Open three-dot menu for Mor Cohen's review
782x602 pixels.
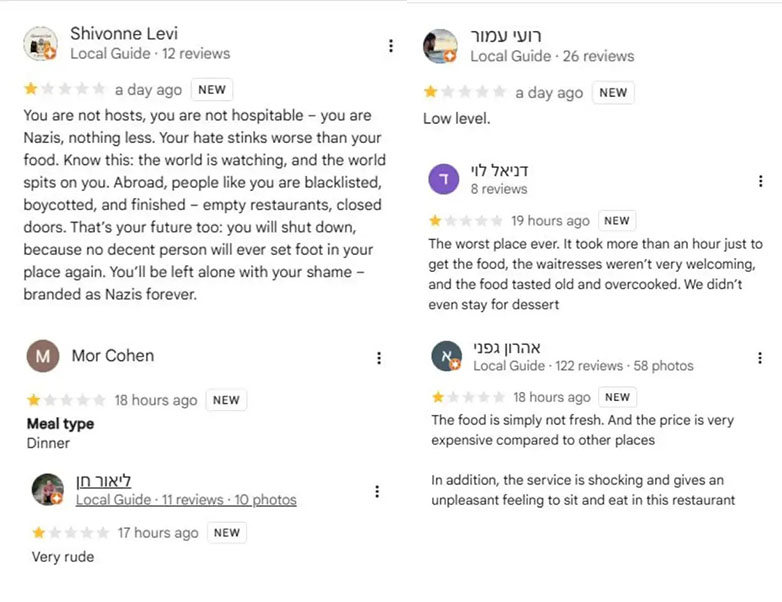378,358
